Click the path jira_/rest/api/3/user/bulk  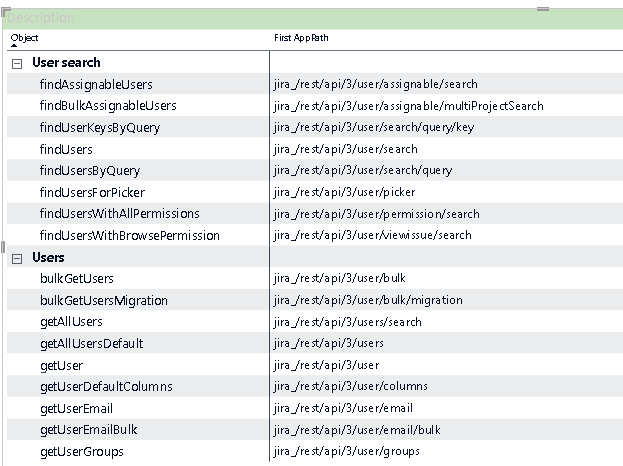coord(340,278)
